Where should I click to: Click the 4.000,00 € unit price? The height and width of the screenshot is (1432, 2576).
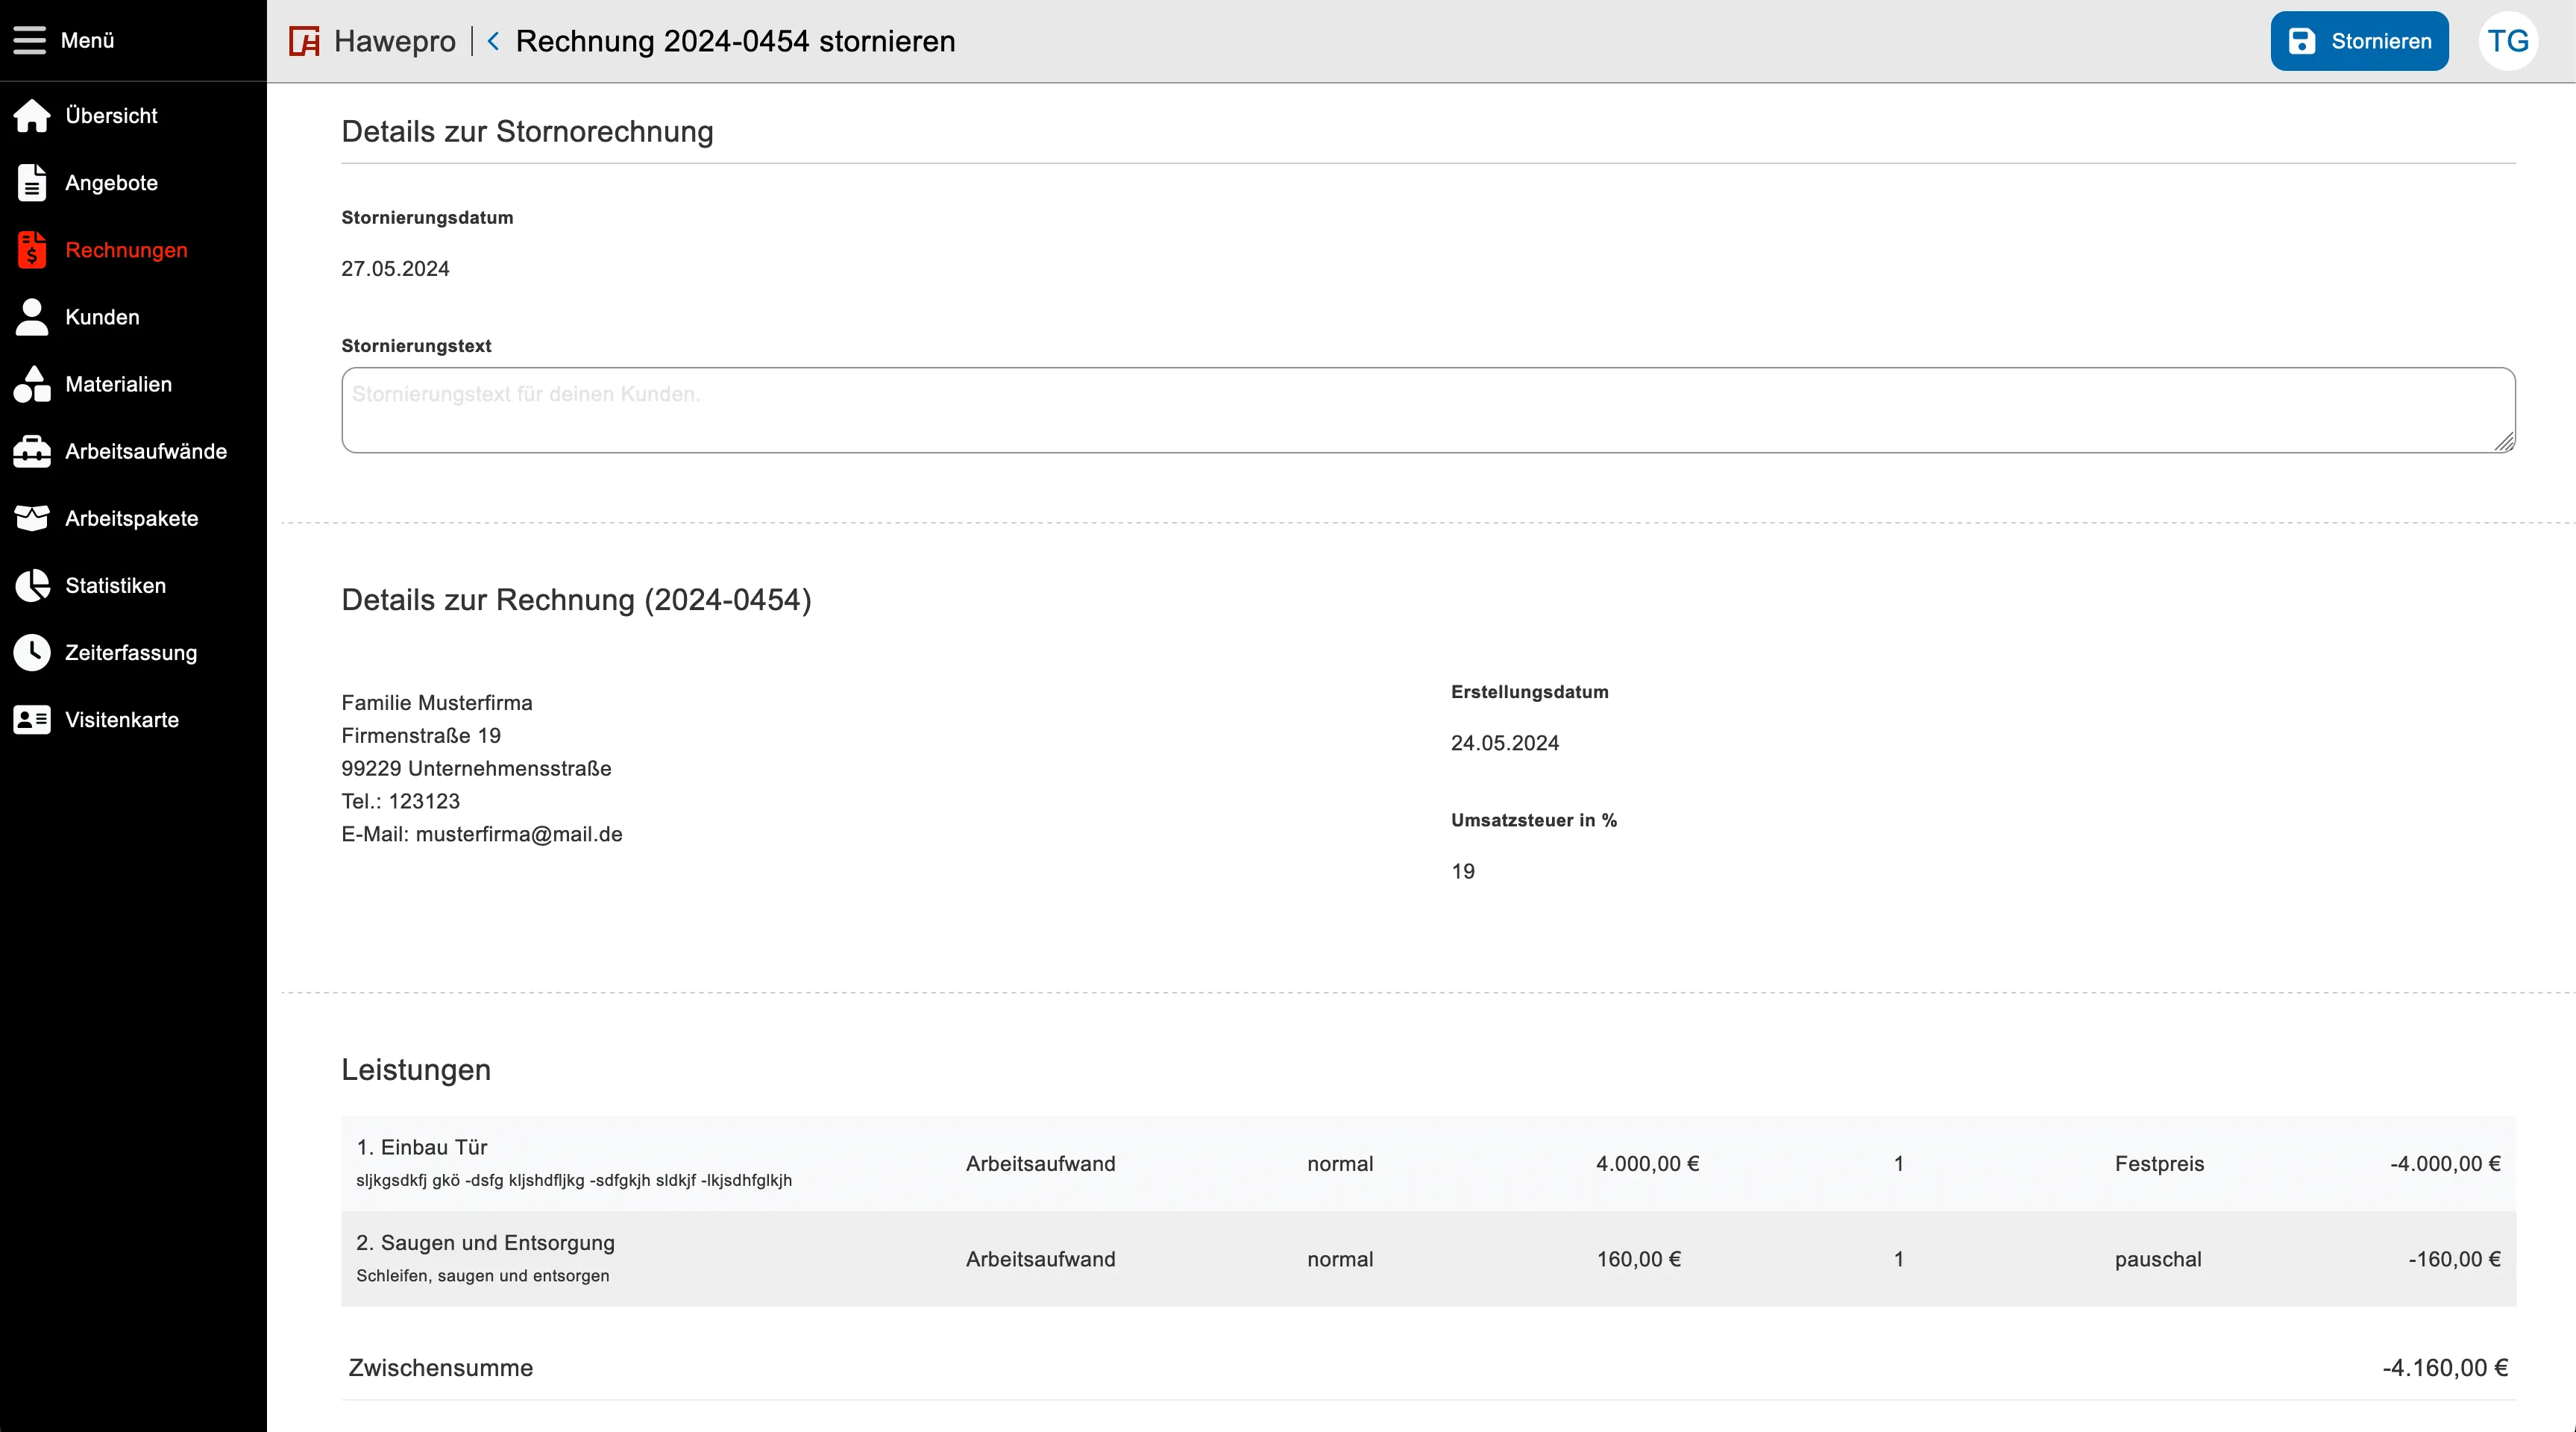pos(1647,1164)
